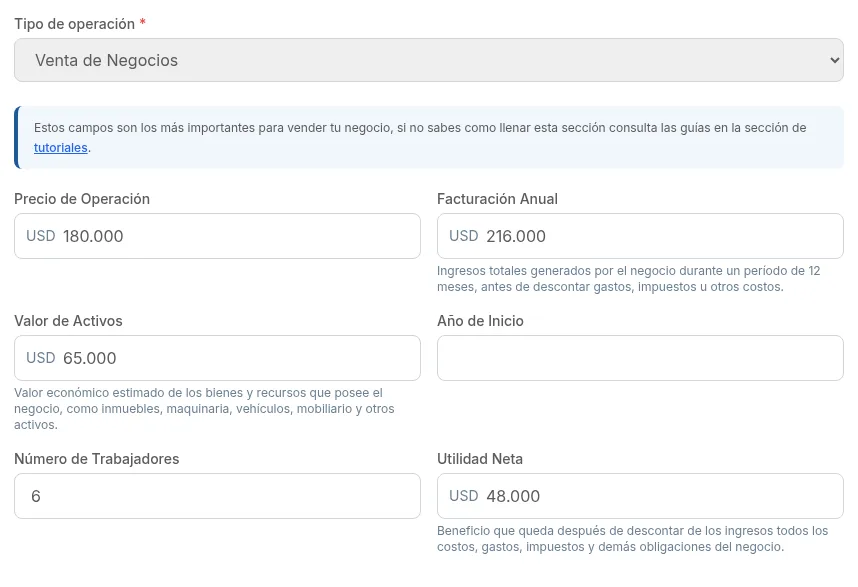Click the Facturación Anual input field
This screenshot has height=587, width=858.
coord(640,236)
